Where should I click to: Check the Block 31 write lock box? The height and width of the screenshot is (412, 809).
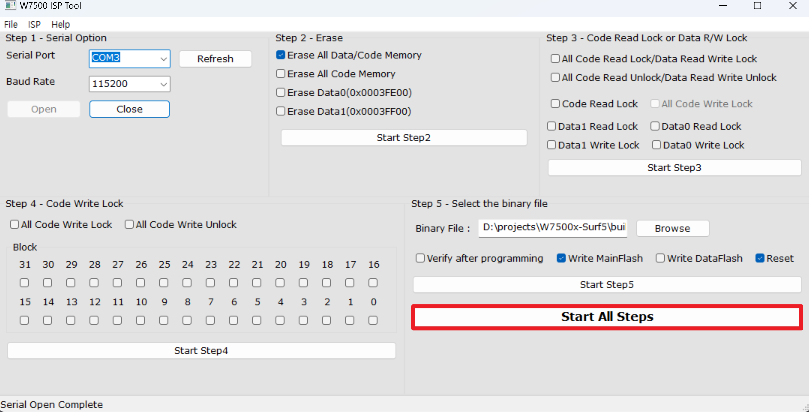[25, 283]
